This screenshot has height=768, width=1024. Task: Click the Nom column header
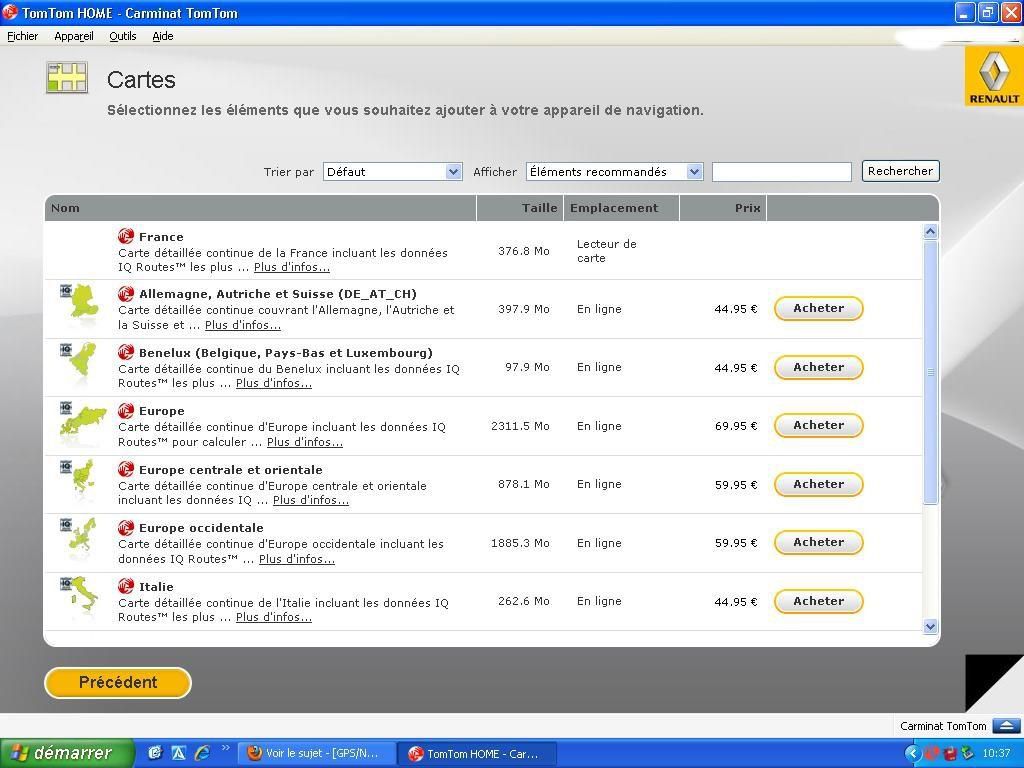[260, 208]
